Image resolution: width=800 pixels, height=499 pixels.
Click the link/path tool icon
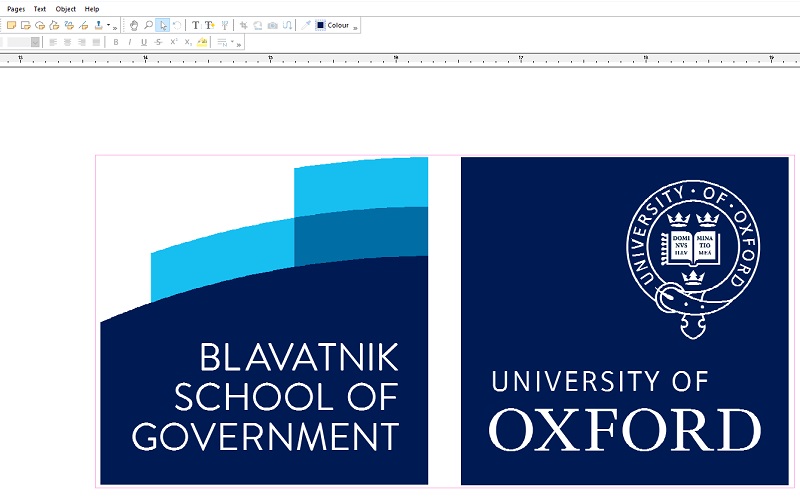click(287, 25)
